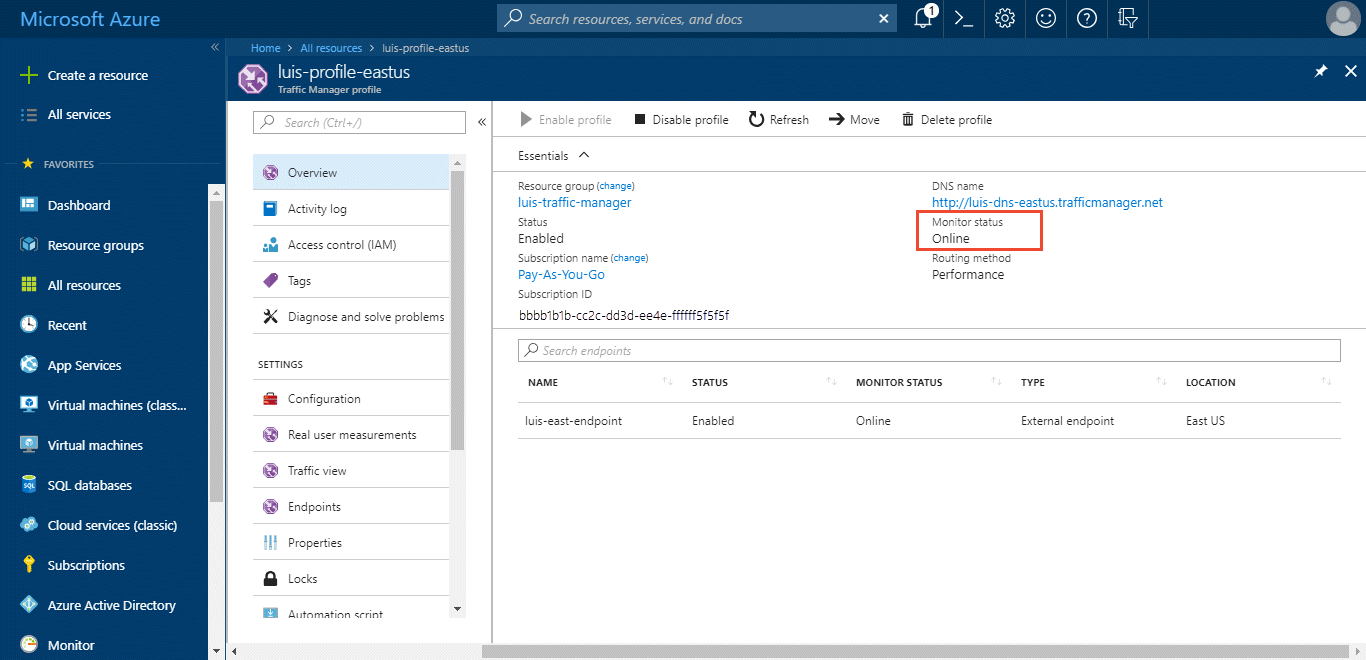Open the directory and subscription filter icon
The width and height of the screenshot is (1366, 660).
click(x=1128, y=18)
